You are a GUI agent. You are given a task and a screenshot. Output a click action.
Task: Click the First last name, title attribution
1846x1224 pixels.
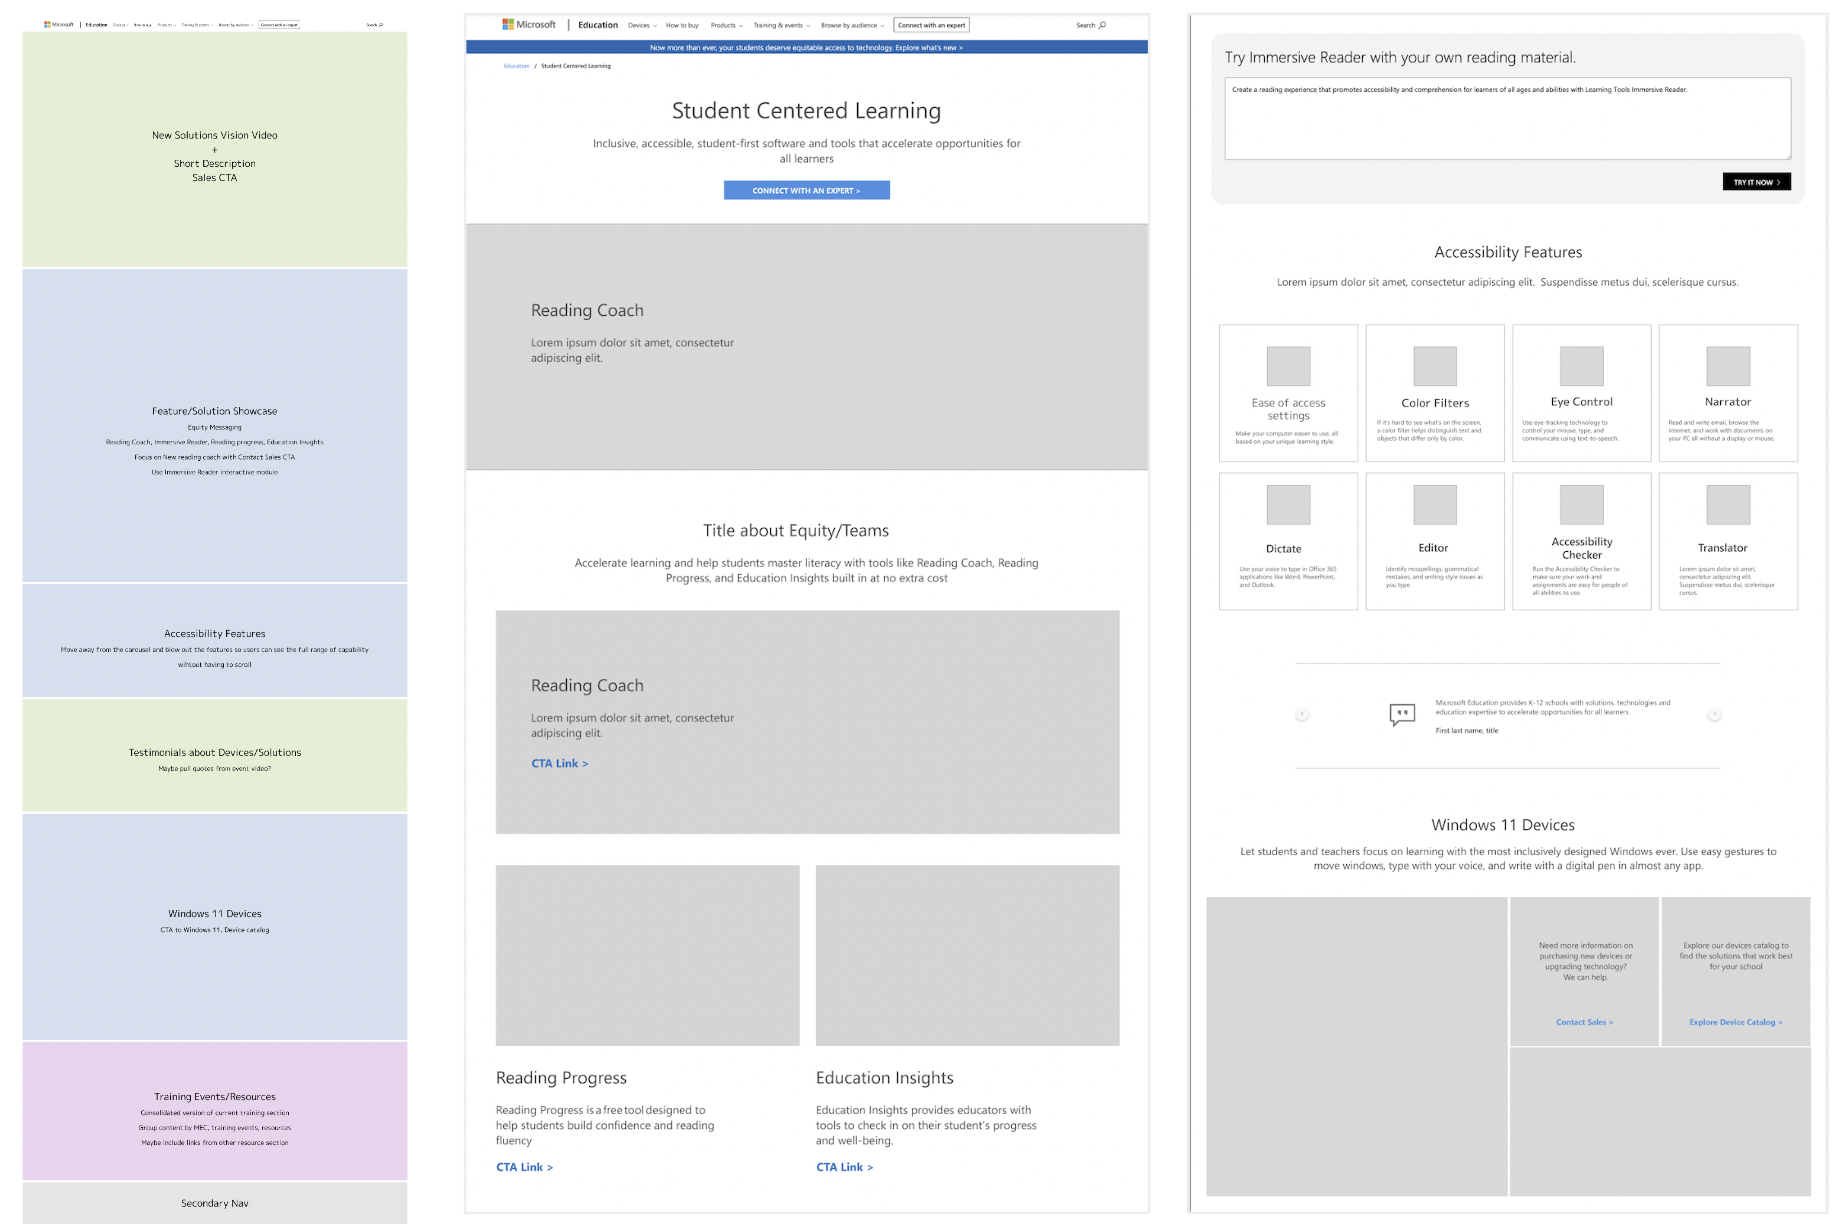(1467, 731)
